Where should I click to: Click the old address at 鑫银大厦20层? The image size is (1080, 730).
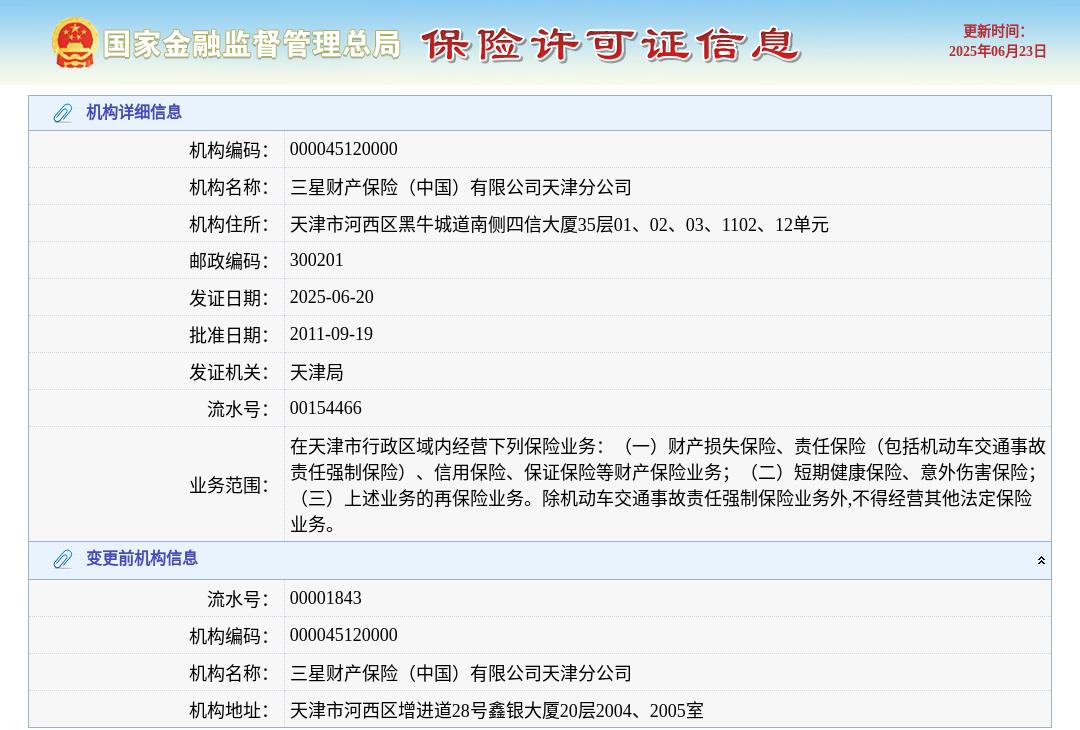coord(497,711)
